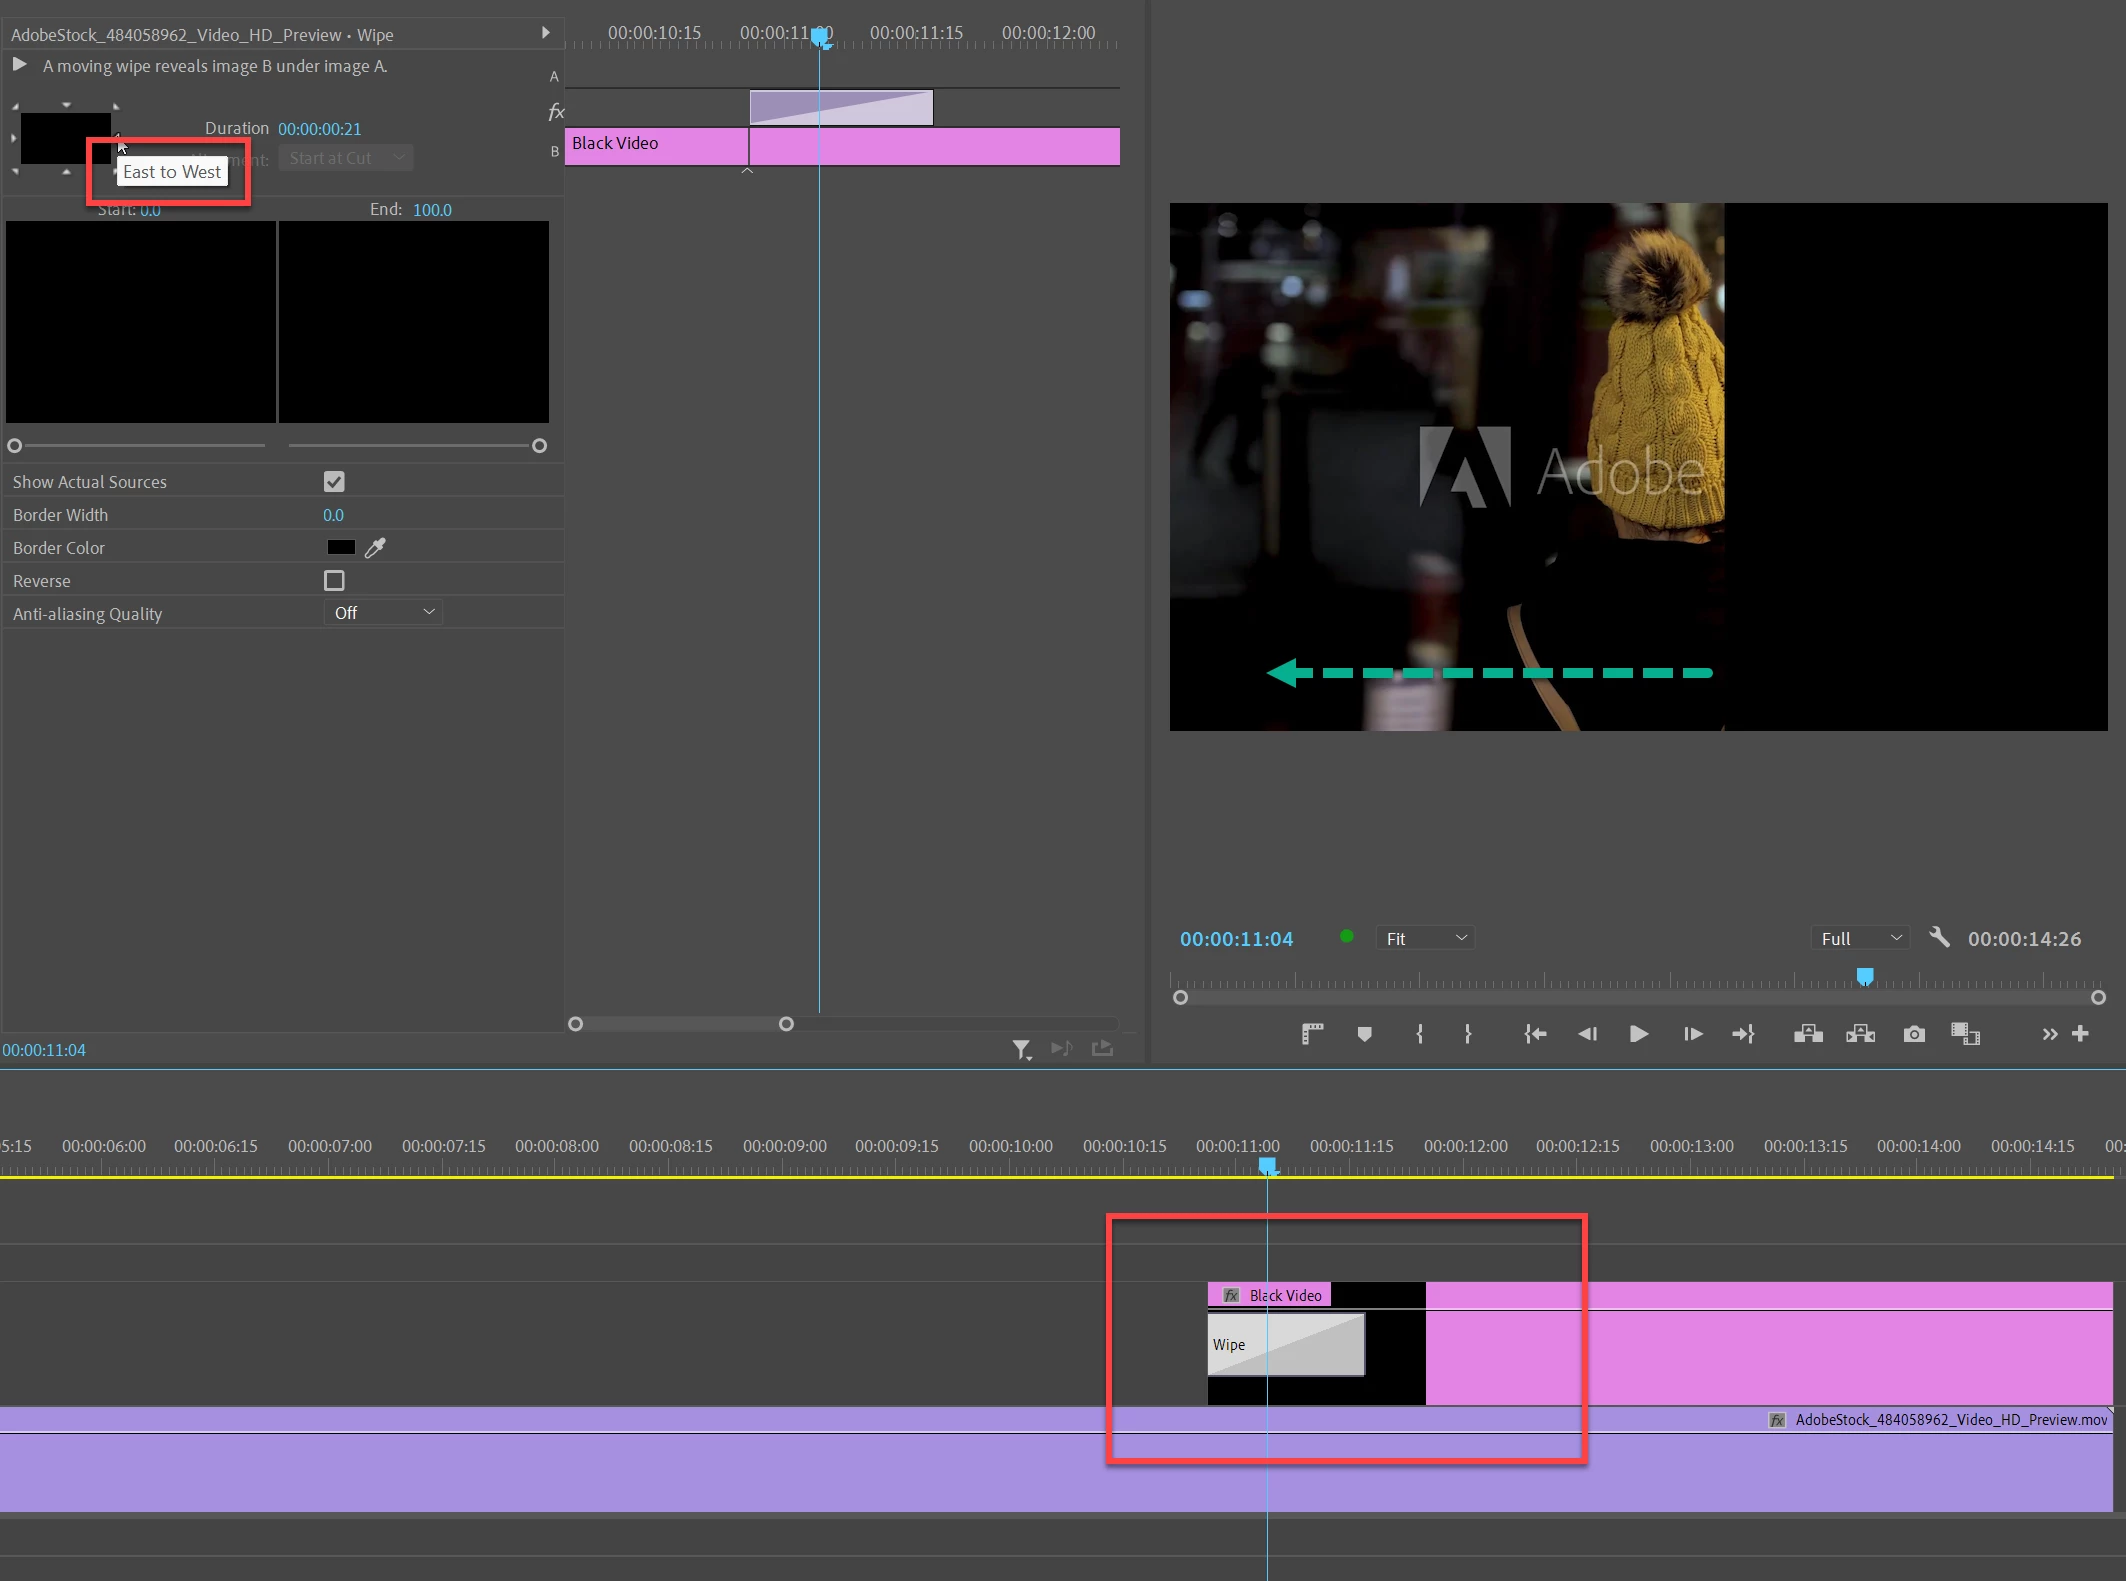Pick border color with the eyedropper
The image size is (2126, 1581).
click(375, 548)
